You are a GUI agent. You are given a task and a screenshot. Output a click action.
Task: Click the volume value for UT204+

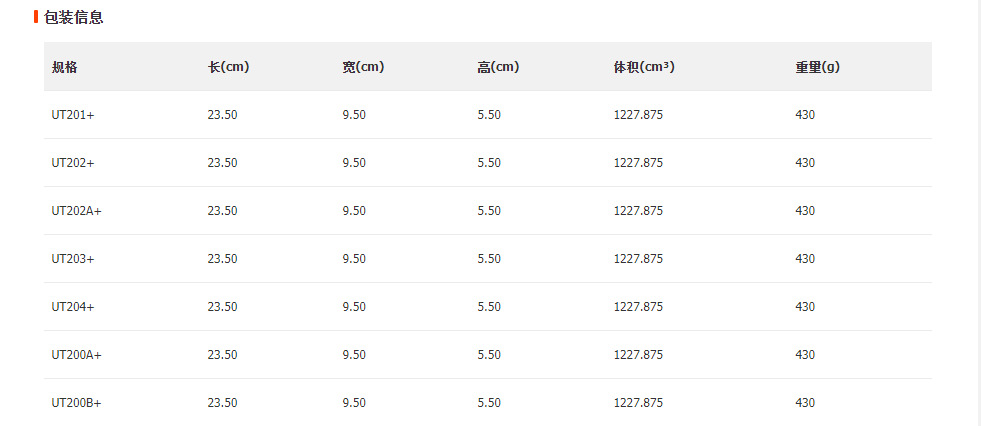tap(638, 307)
